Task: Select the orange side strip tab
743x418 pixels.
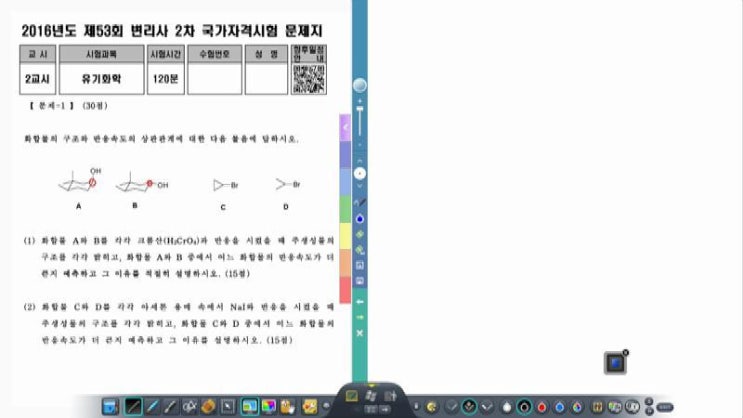Action: click(x=345, y=264)
